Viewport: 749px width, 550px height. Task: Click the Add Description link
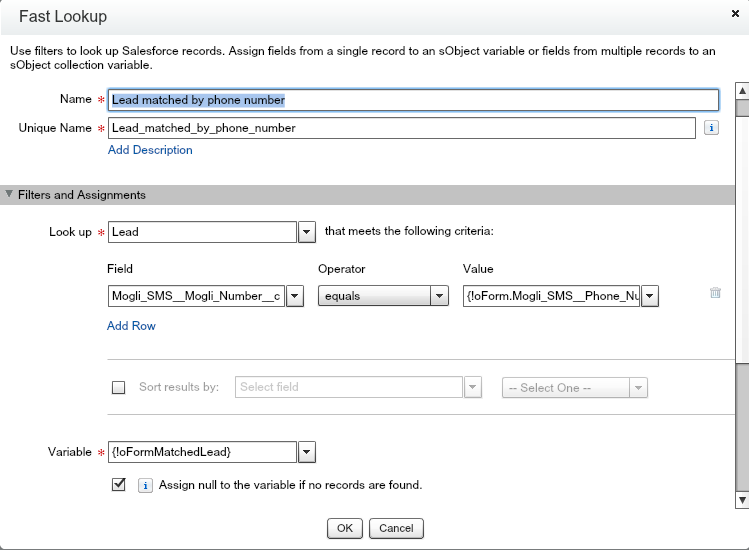coord(150,150)
